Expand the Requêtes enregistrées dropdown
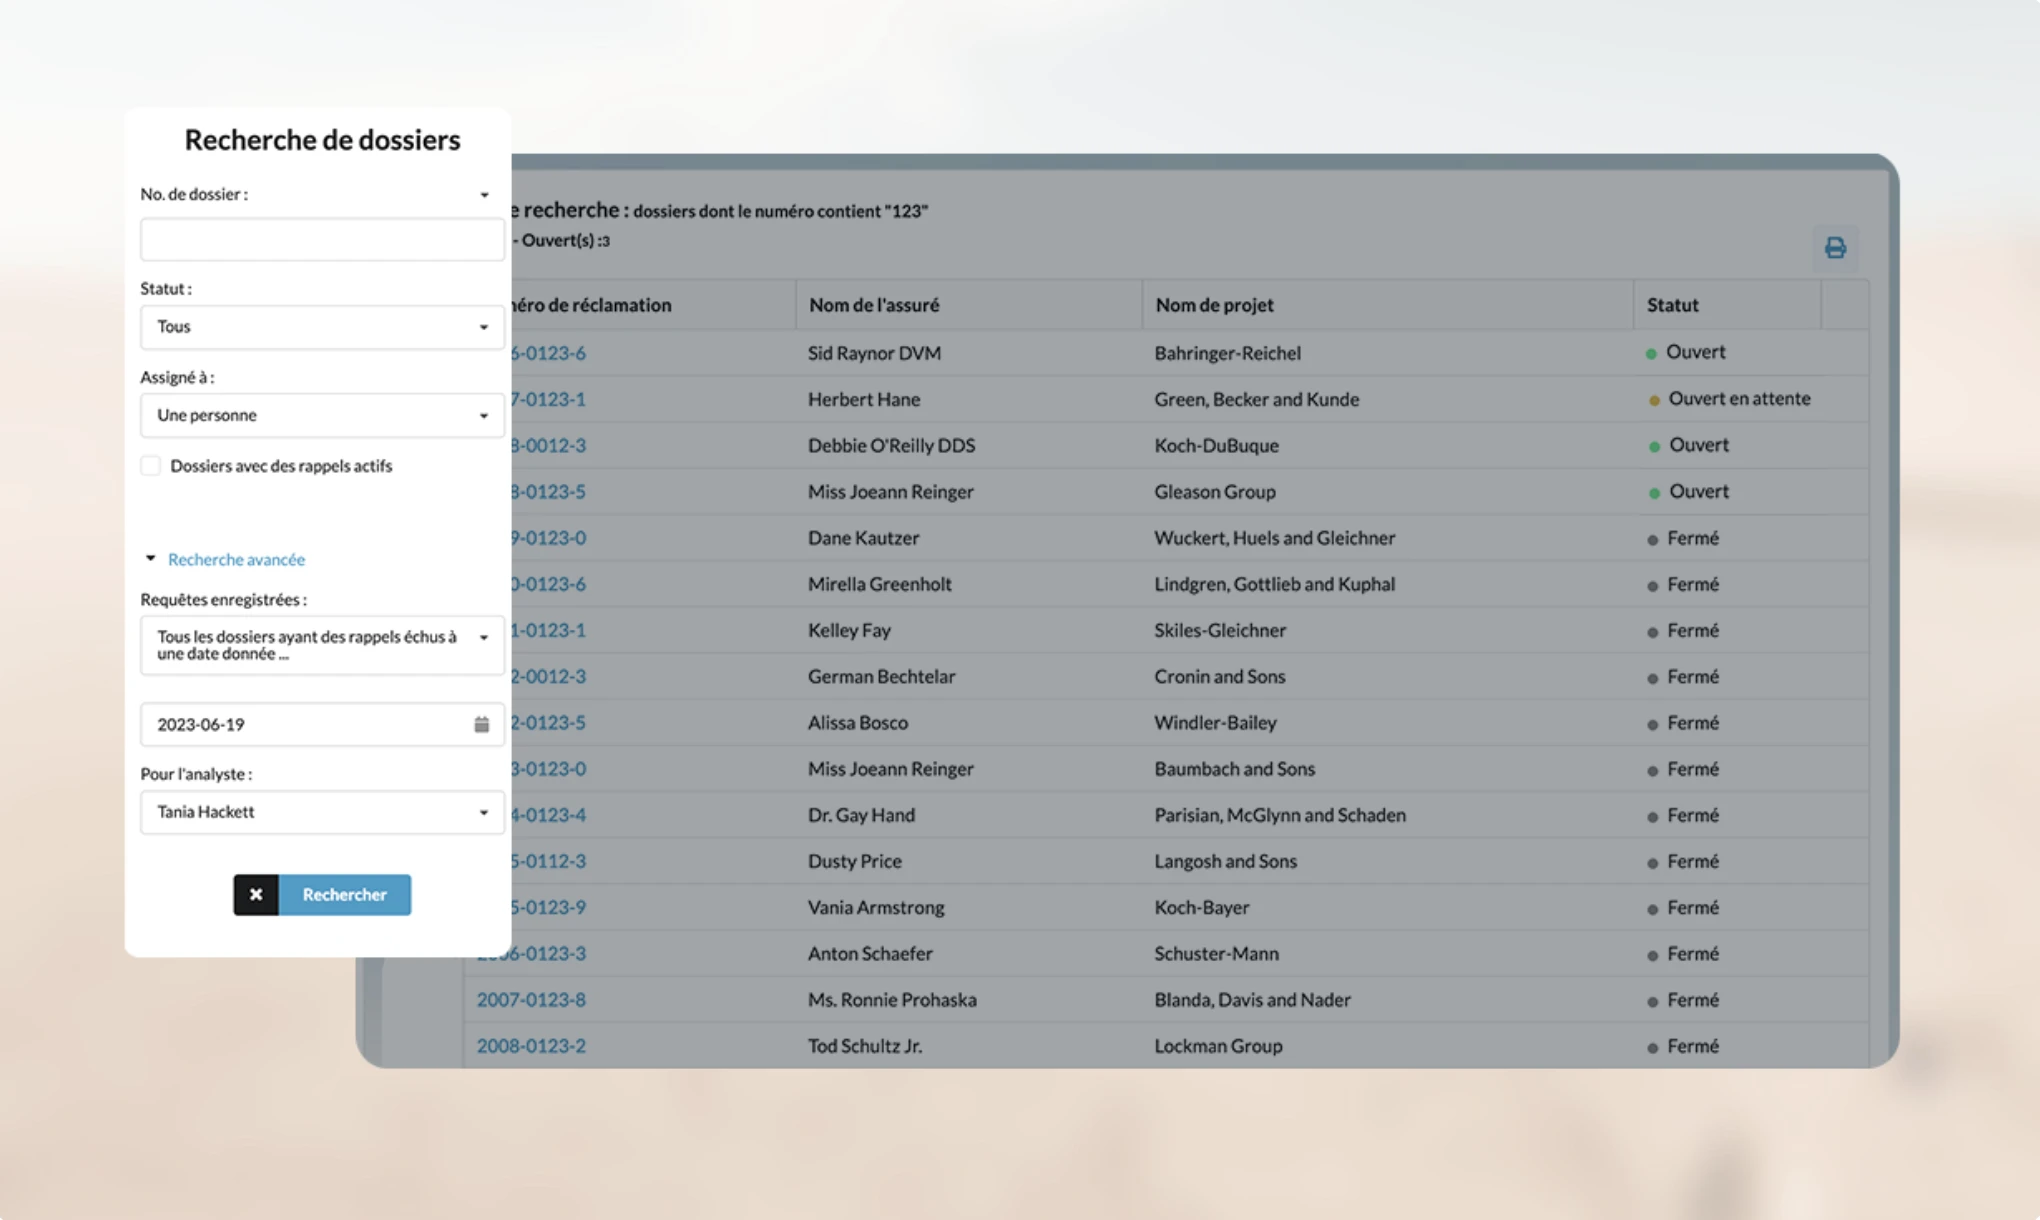The image size is (2040, 1220). (322, 645)
